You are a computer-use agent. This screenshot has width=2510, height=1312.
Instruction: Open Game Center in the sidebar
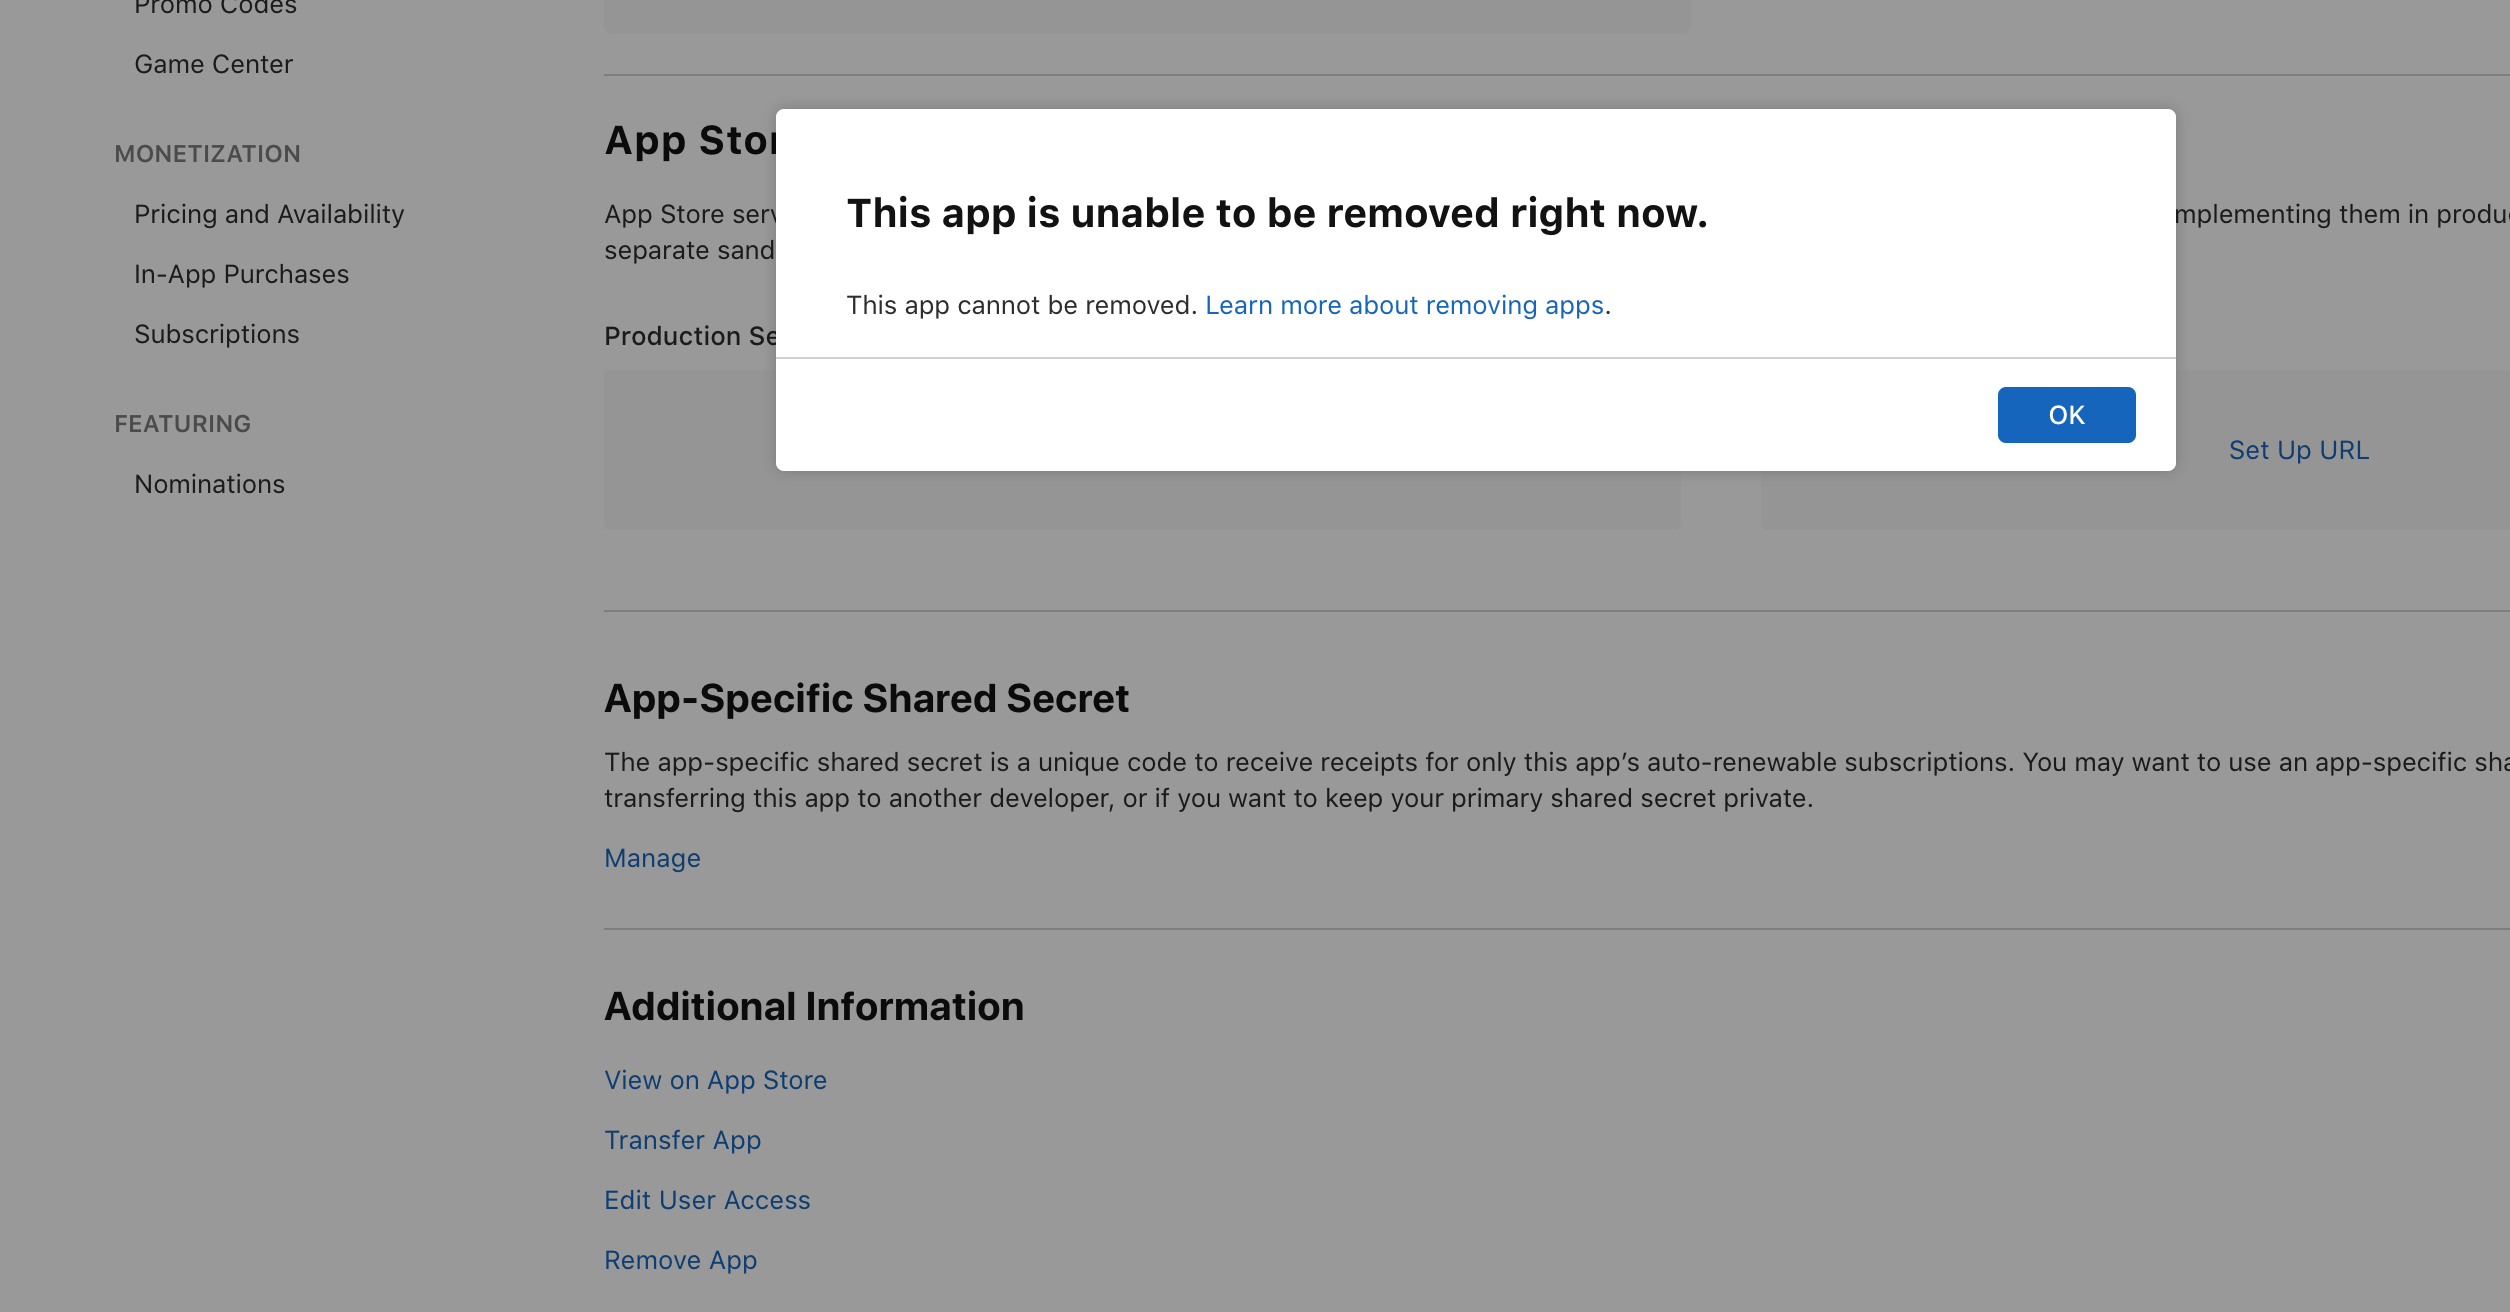click(213, 64)
